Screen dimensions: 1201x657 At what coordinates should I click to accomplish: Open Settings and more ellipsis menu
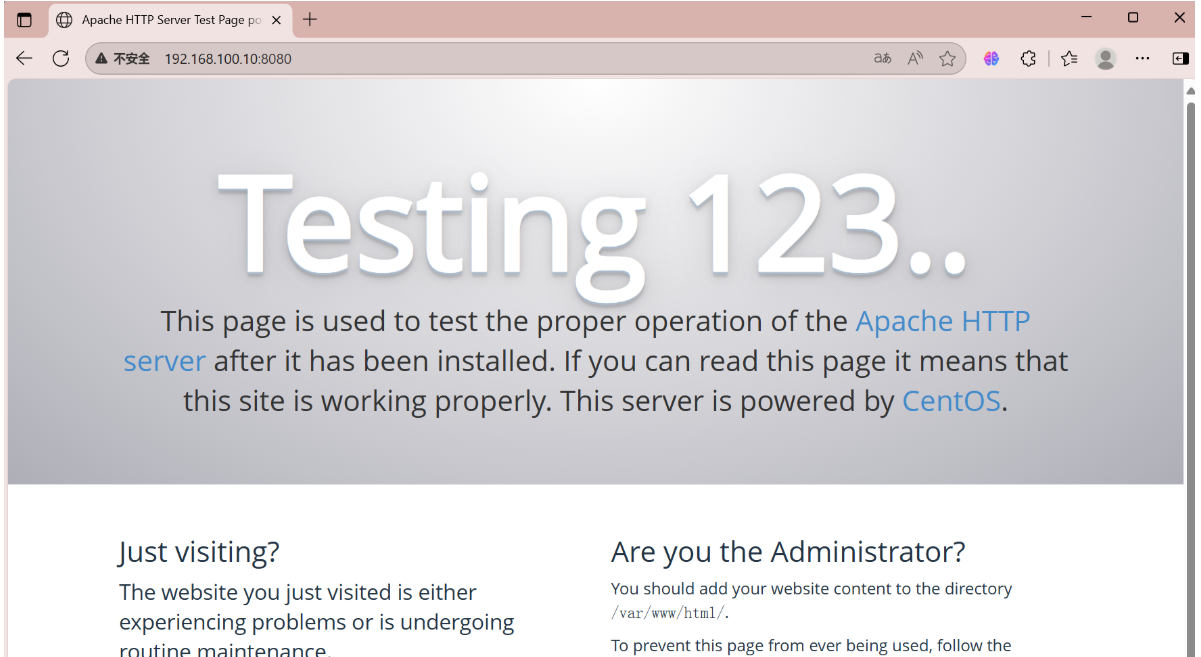point(1143,59)
